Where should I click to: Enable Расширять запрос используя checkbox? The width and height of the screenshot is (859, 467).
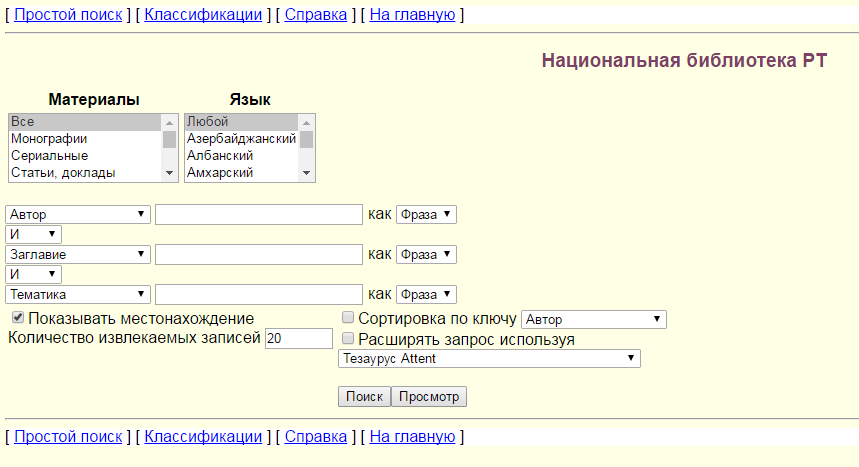pyautogui.click(x=348, y=338)
